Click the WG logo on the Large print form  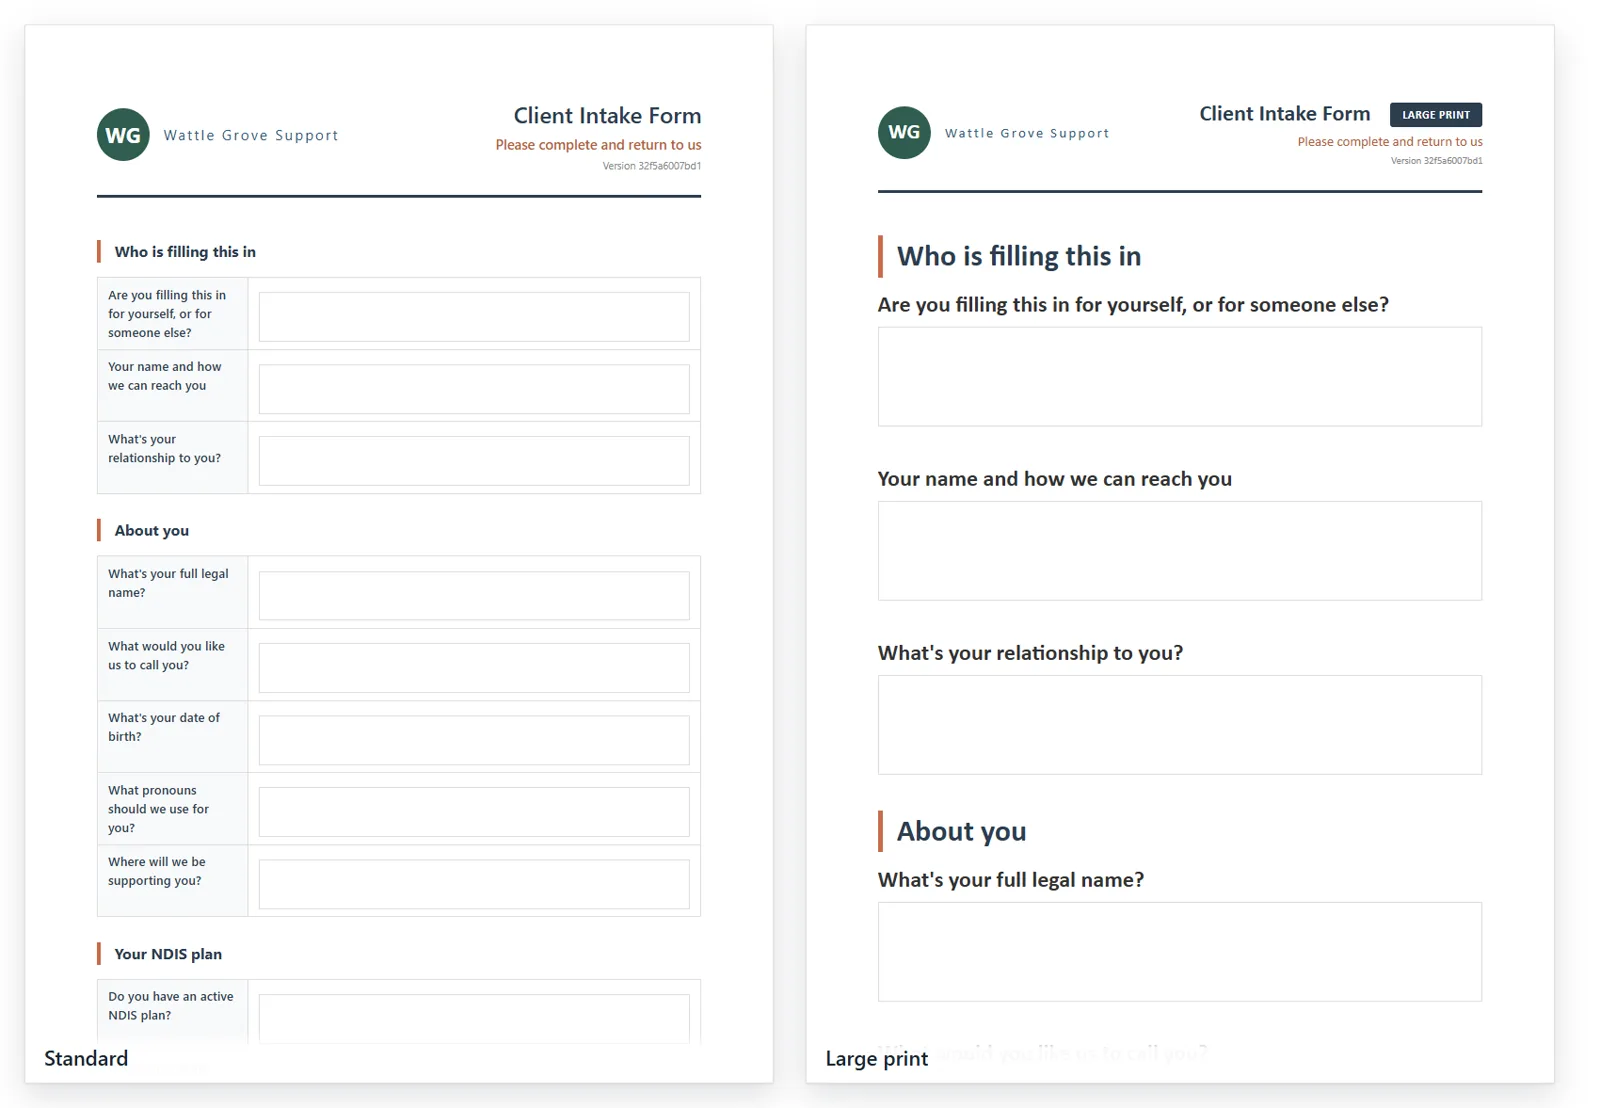point(904,133)
